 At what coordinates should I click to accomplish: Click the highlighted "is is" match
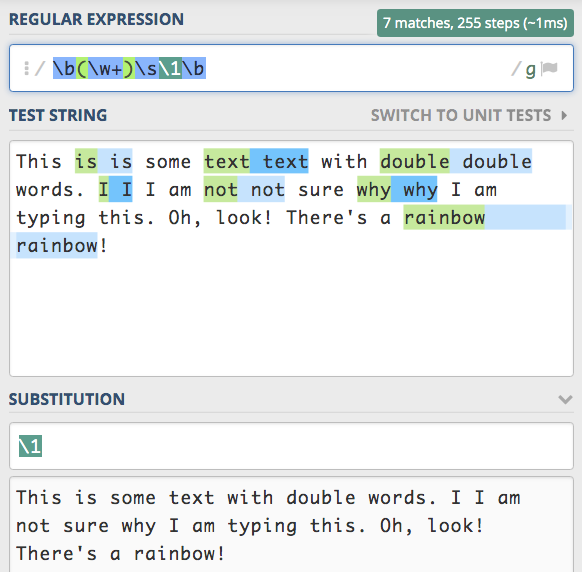tap(104, 161)
